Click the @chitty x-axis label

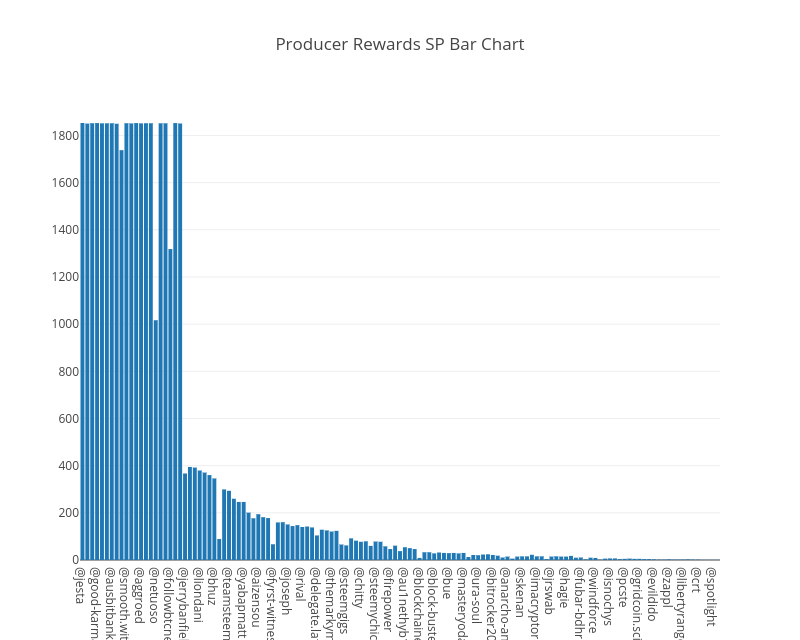tap(360, 588)
